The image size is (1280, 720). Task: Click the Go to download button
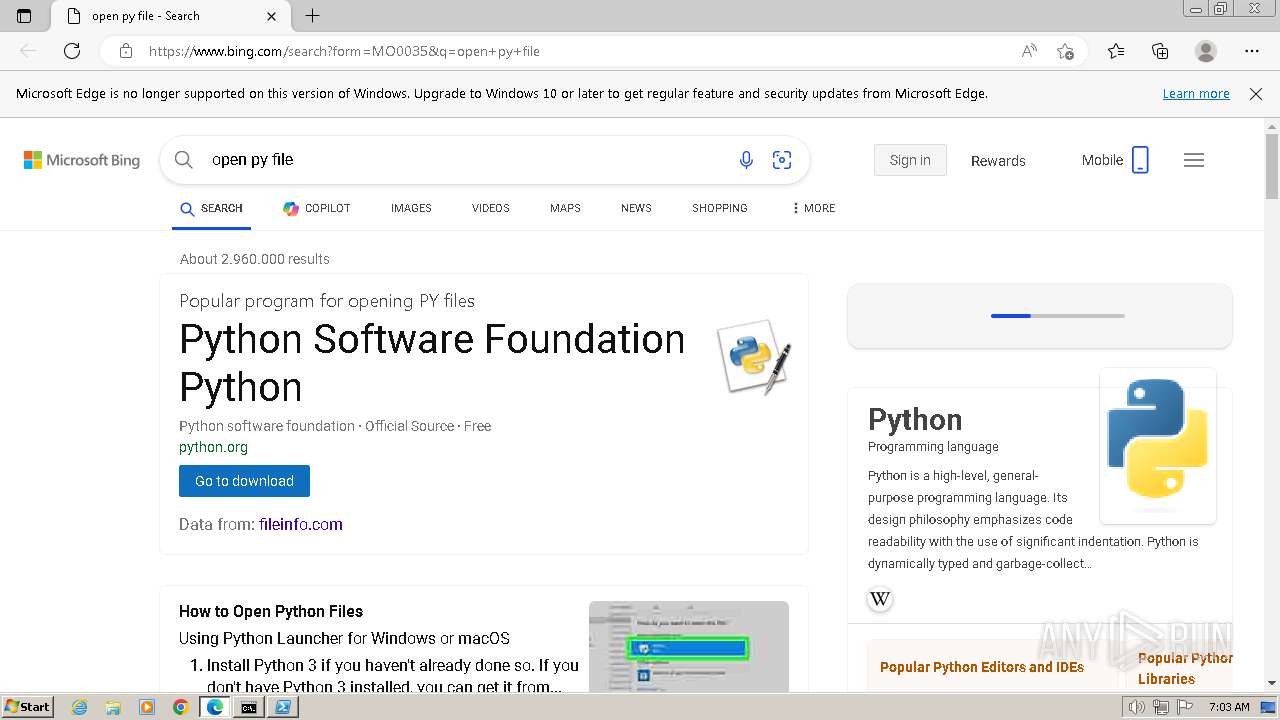pos(244,481)
